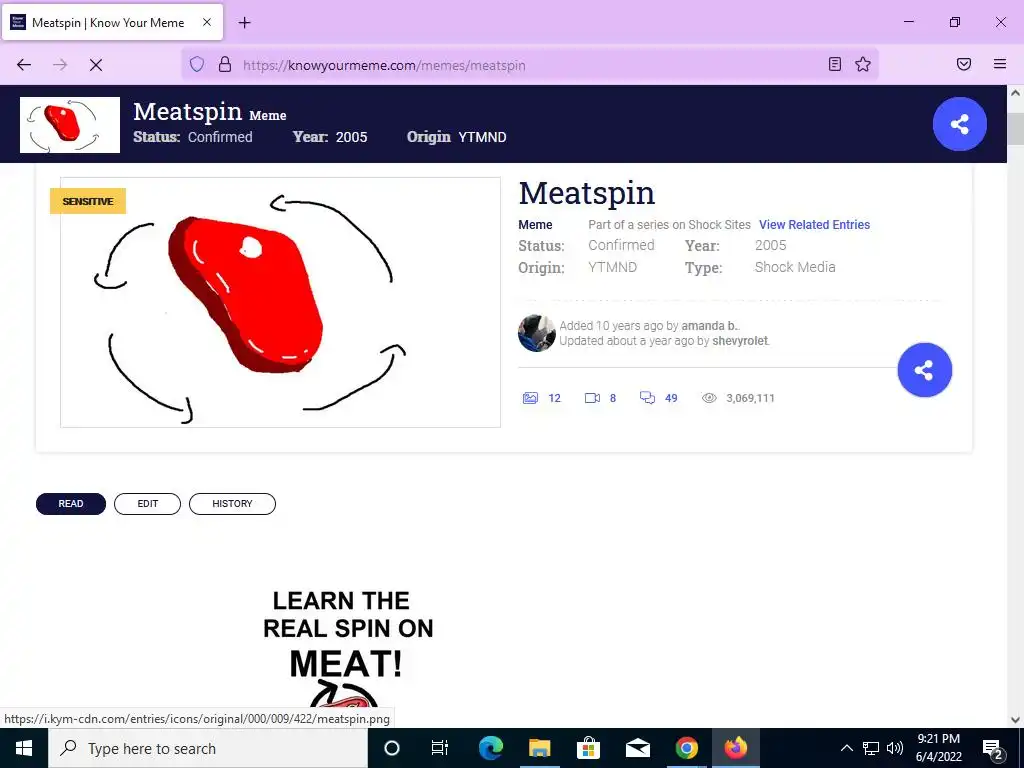Click the page scrollbar up arrow

[x=1016, y=93]
